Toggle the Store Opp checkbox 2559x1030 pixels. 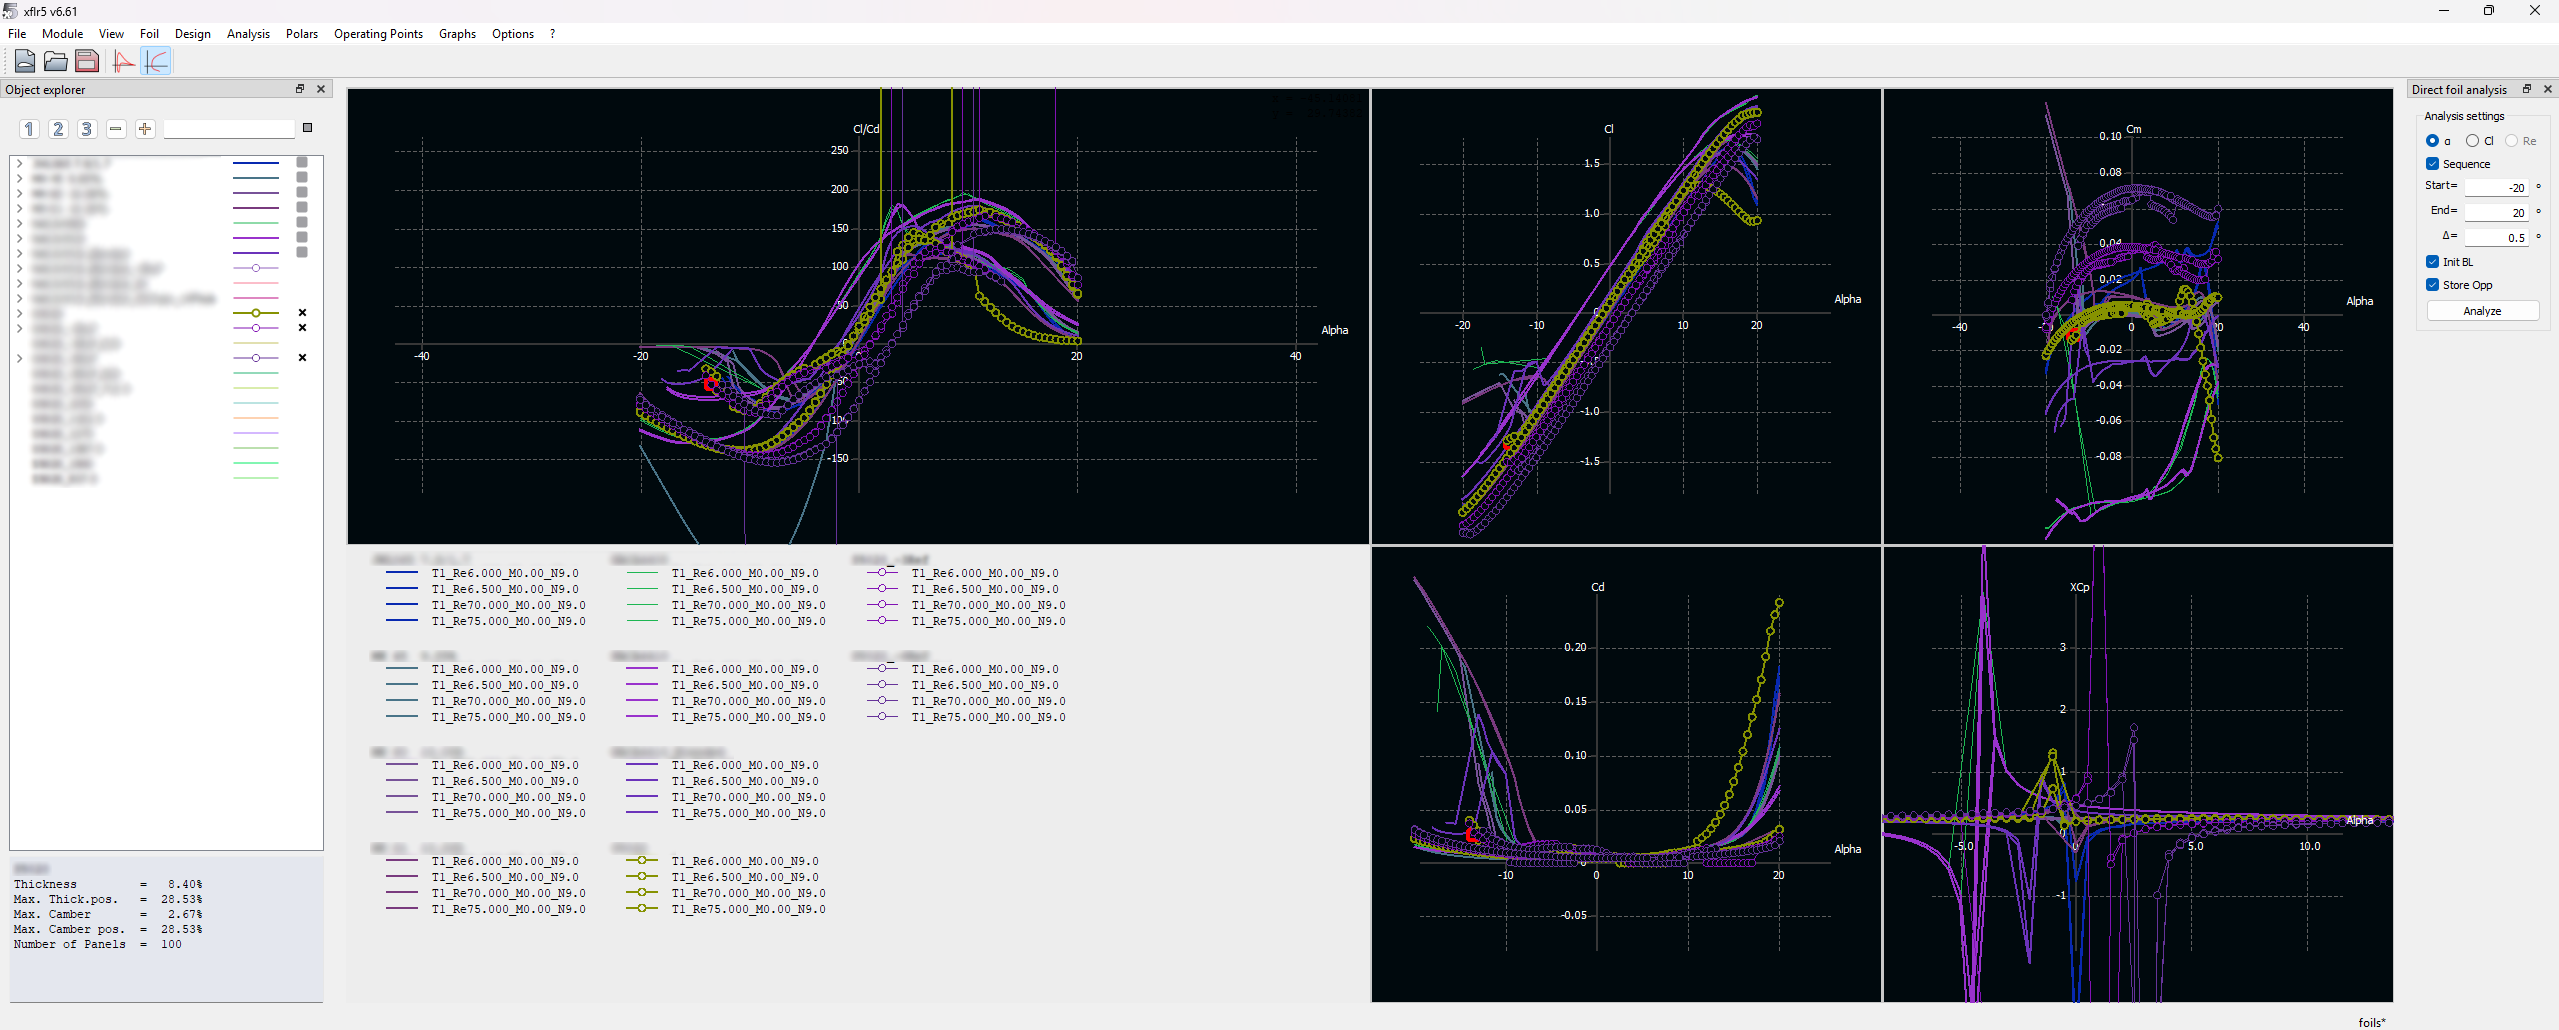(x=2432, y=285)
